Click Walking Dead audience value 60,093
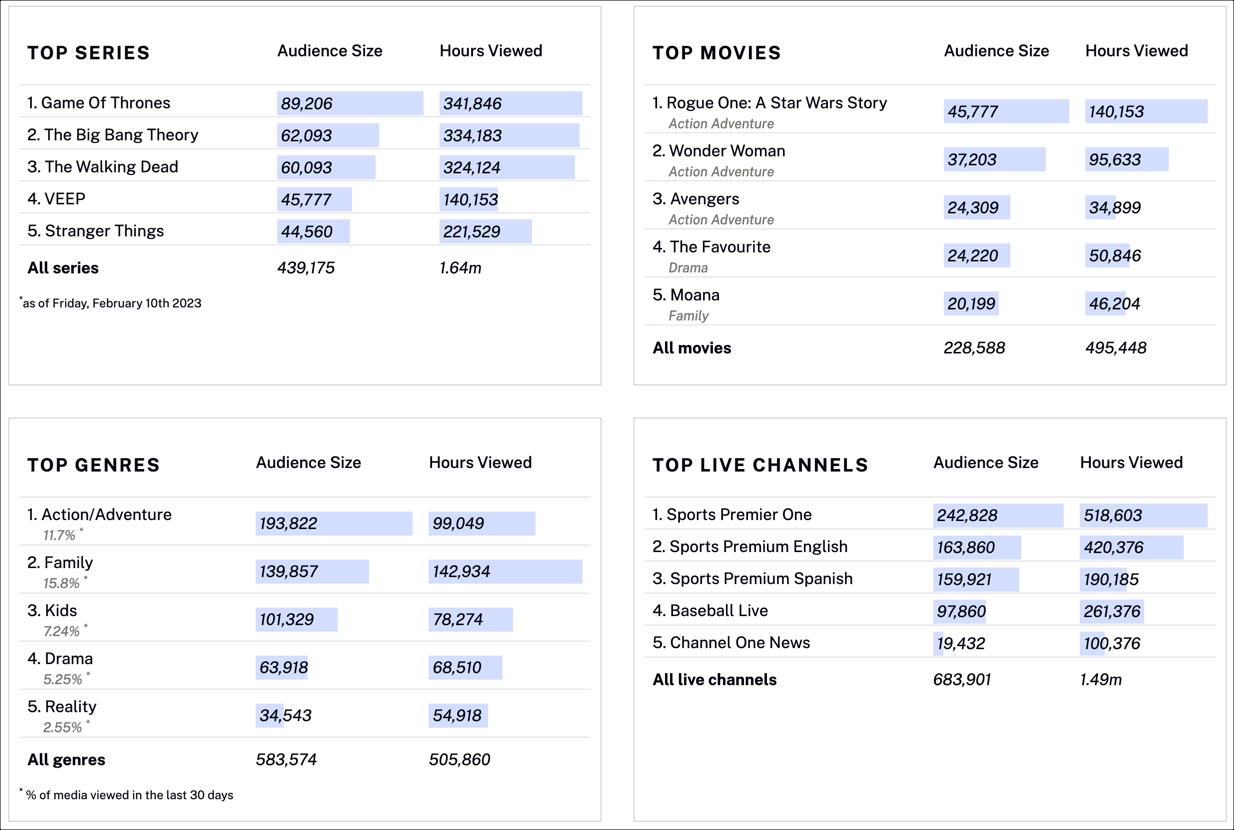1234x830 pixels. click(x=307, y=168)
